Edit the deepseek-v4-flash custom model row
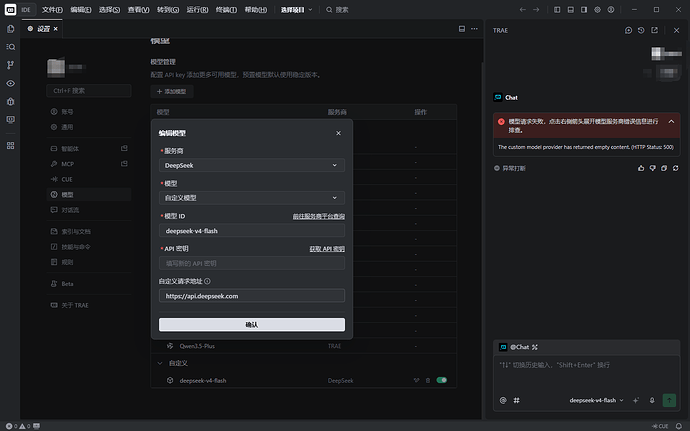 tap(416, 380)
